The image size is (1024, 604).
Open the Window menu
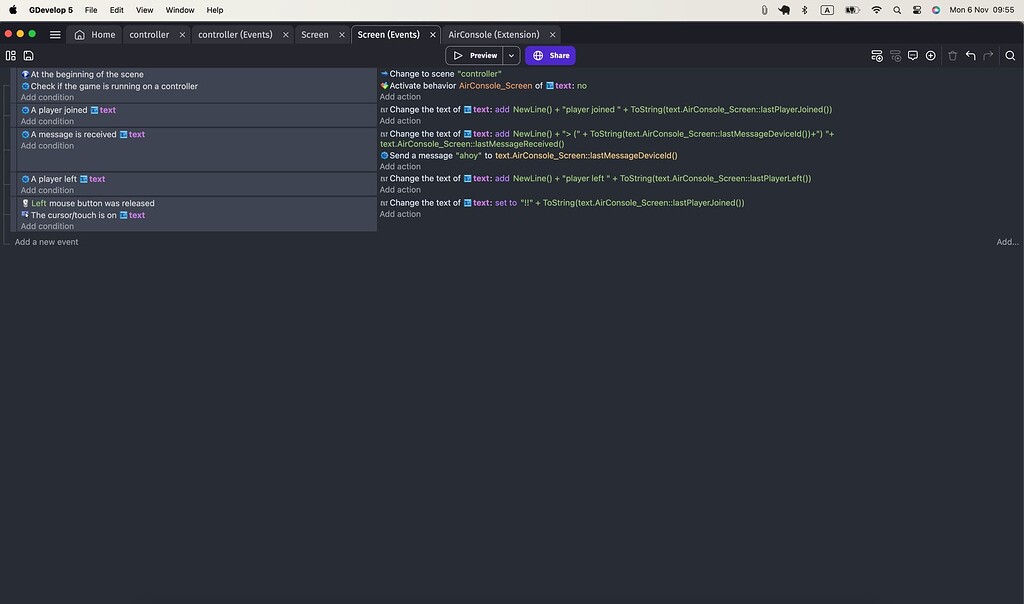[180, 10]
